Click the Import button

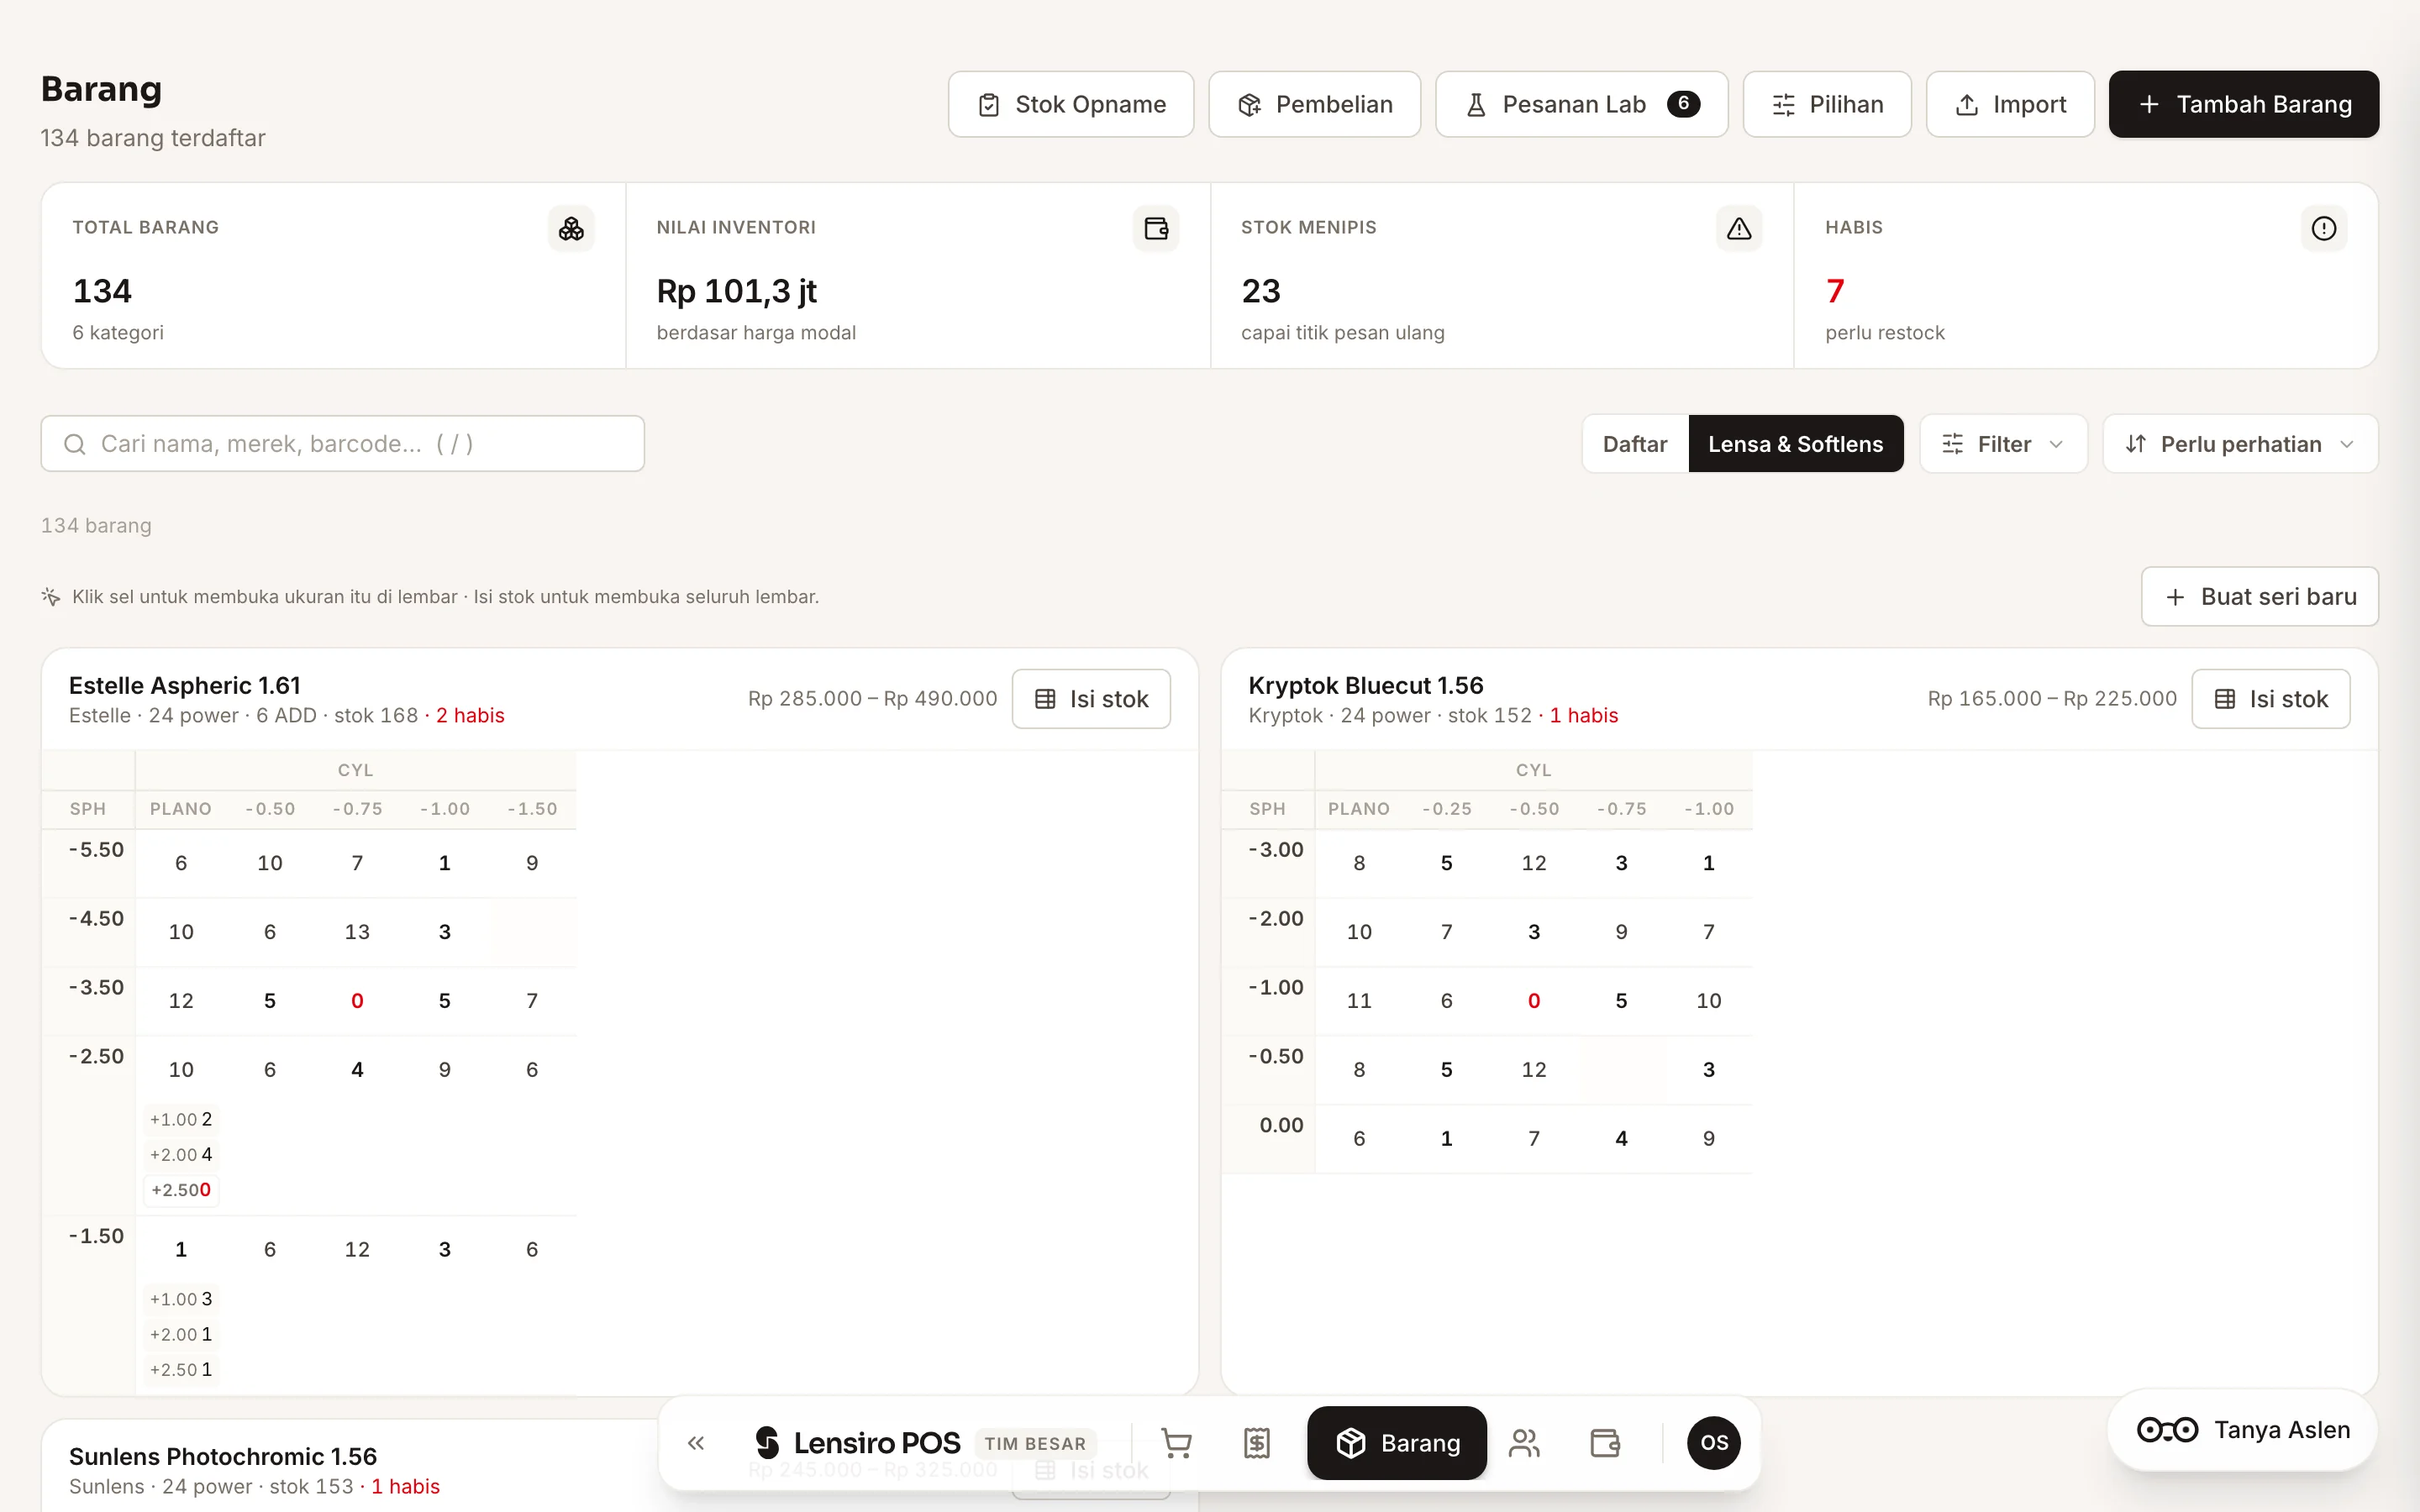2010,104
